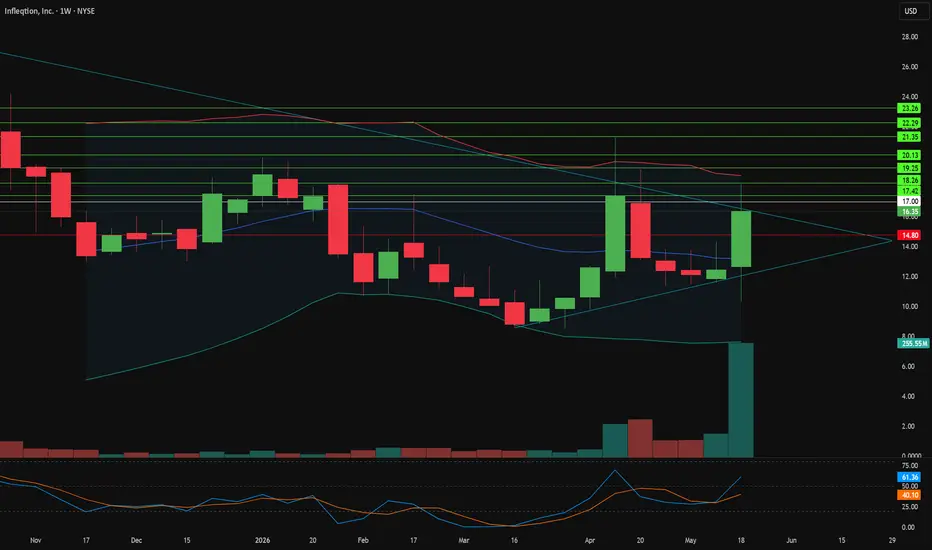Click the 255.55M volume label
The width and height of the screenshot is (932, 550).
(914, 344)
